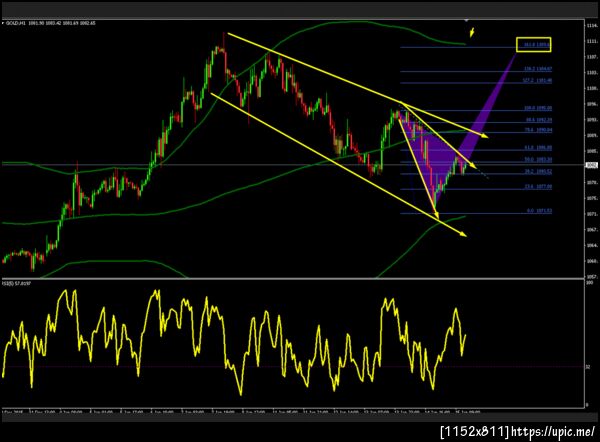
Task: Click the 100.0 Fibonacci level label
Action: 538,108
